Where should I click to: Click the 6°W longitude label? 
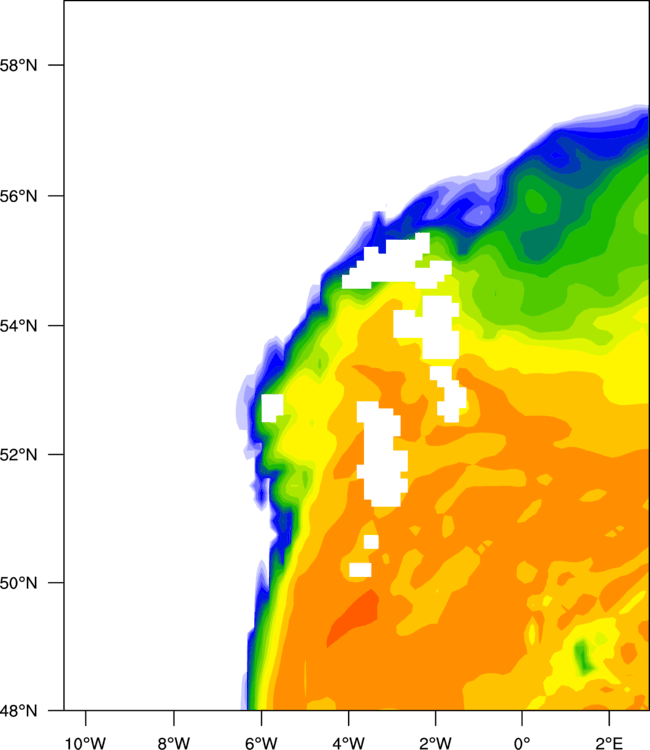coord(261,743)
